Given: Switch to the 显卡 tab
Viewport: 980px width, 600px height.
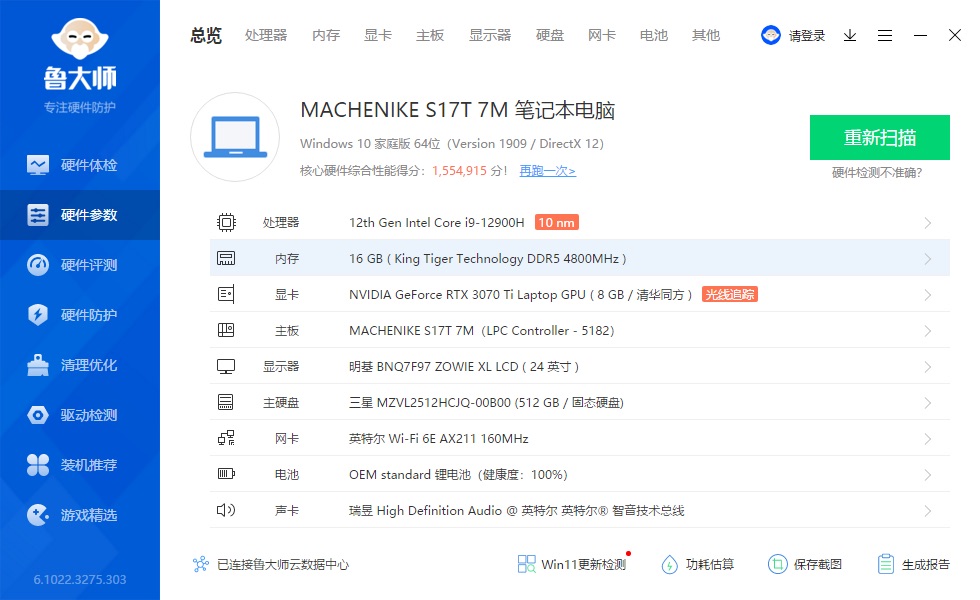Looking at the screenshot, I should coord(378,36).
